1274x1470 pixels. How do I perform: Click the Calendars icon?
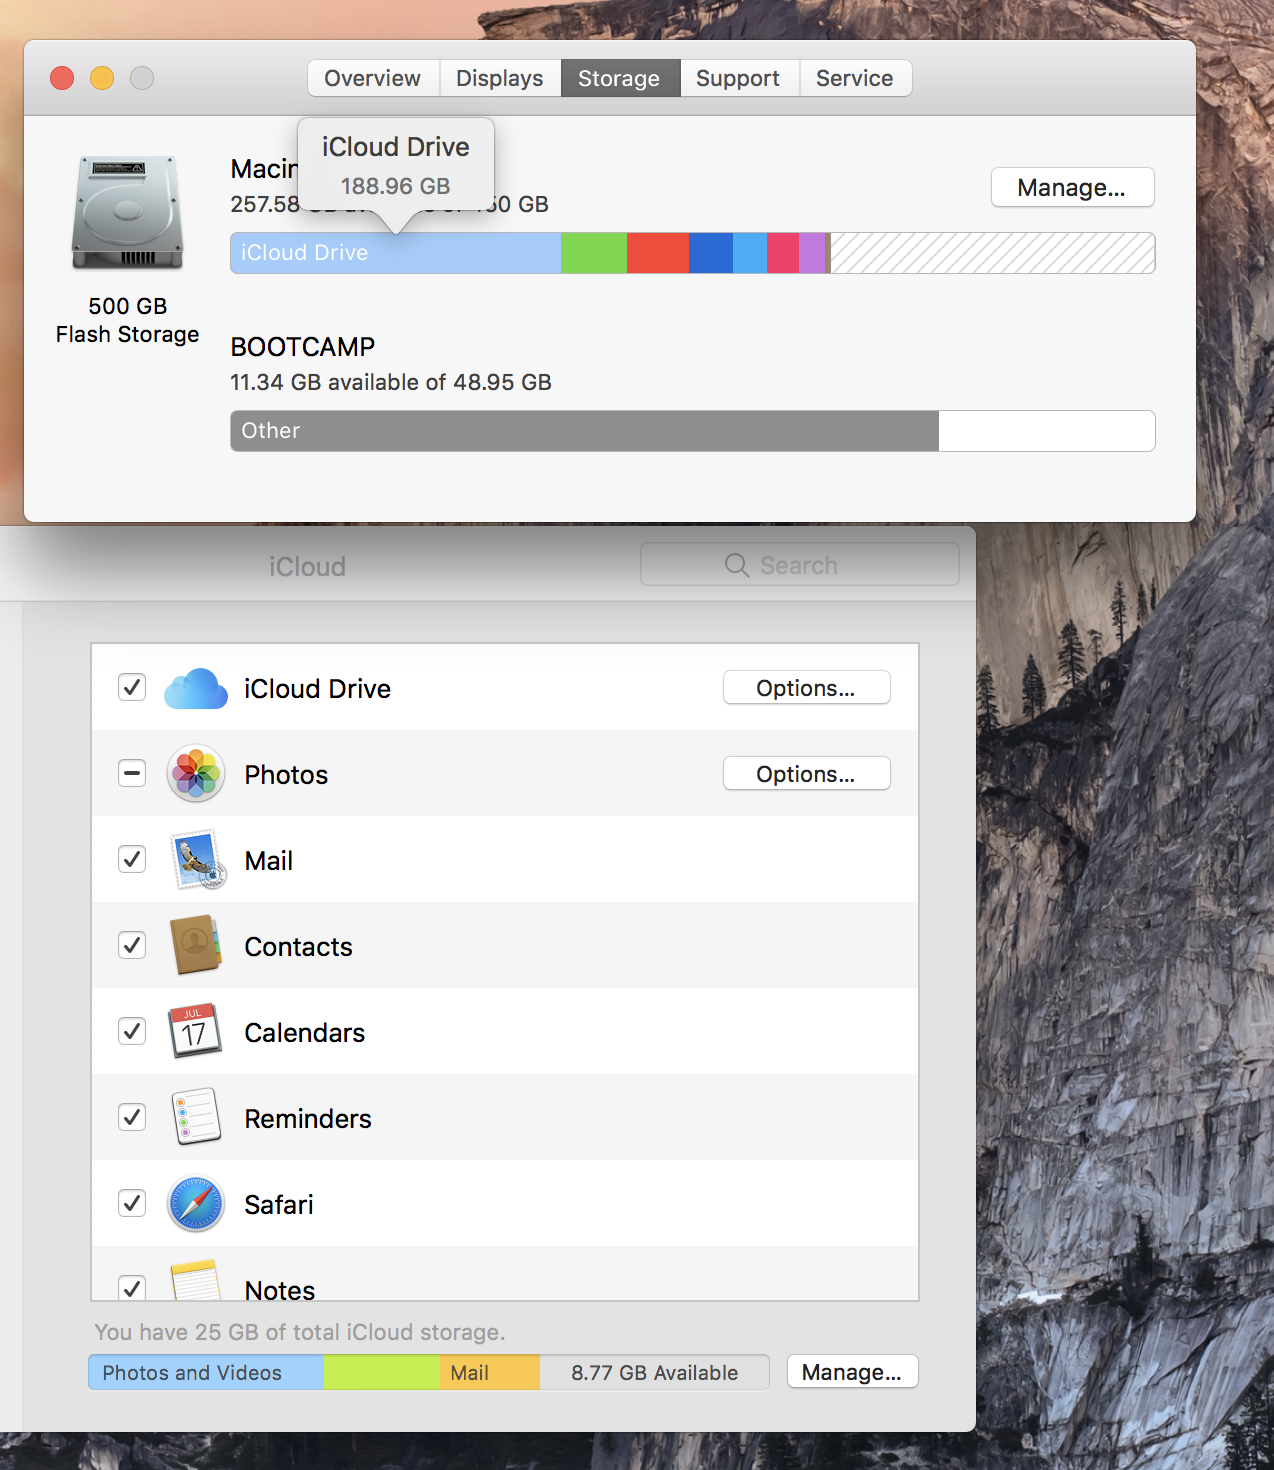tap(195, 1031)
